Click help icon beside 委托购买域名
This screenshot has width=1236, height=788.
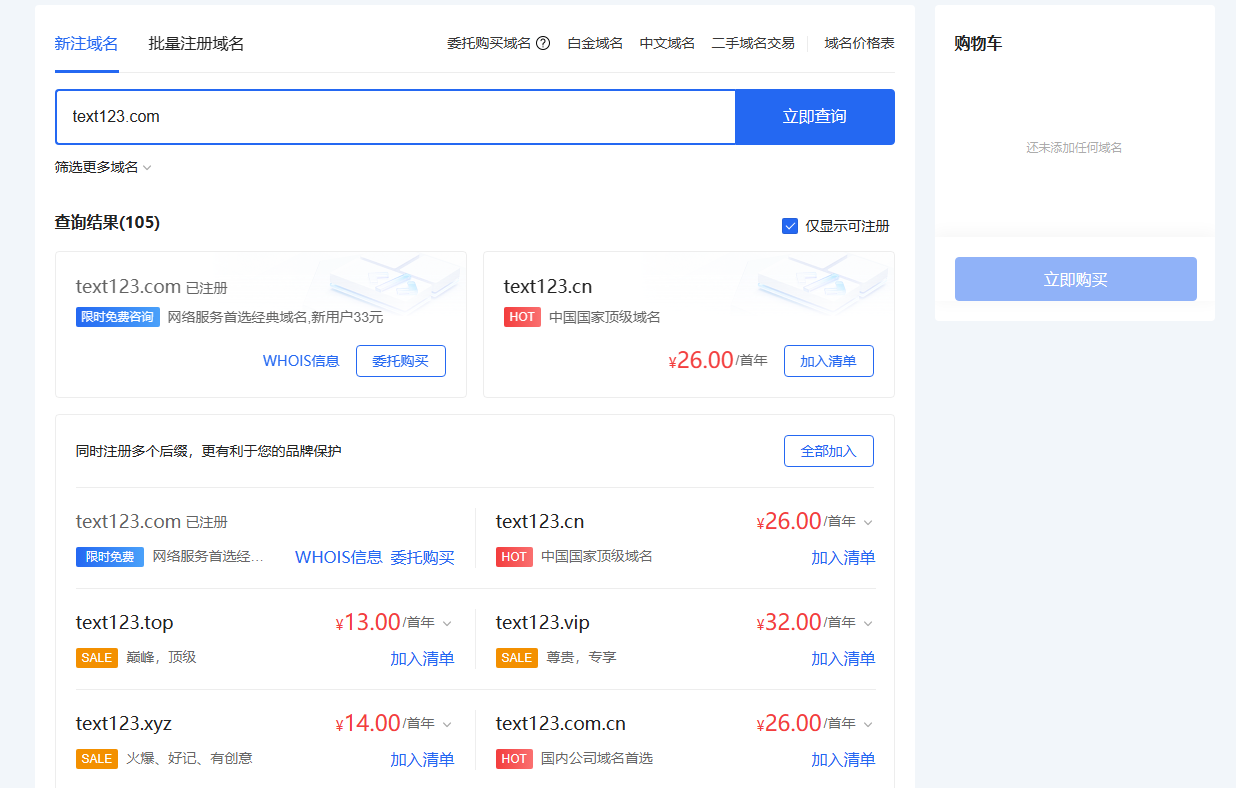tap(543, 43)
